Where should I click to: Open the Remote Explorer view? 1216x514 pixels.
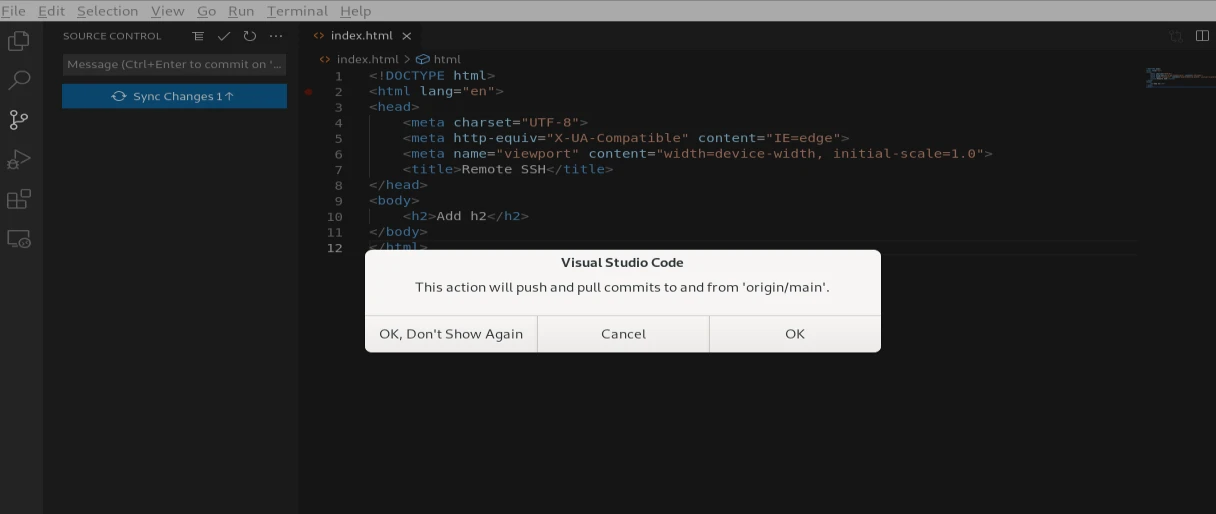18,239
